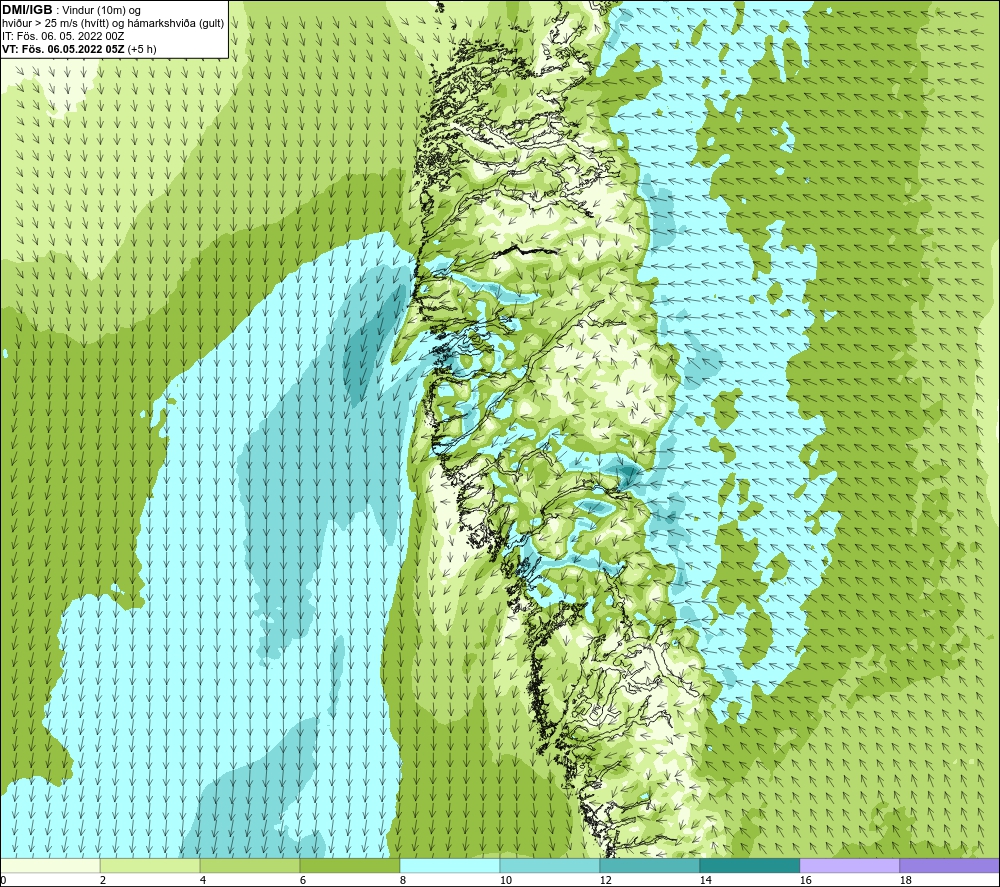Image resolution: width=1000 pixels, height=887 pixels.
Task: Click the legend label '14'
Action: coord(705,880)
